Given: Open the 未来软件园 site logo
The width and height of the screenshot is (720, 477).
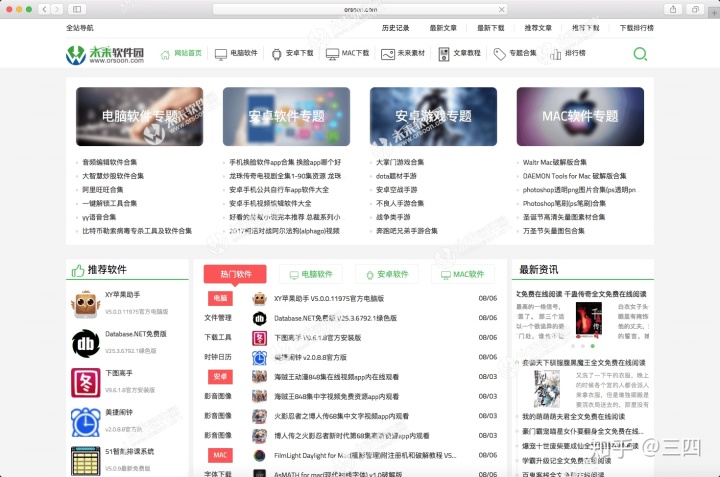Looking at the screenshot, I should (x=105, y=55).
